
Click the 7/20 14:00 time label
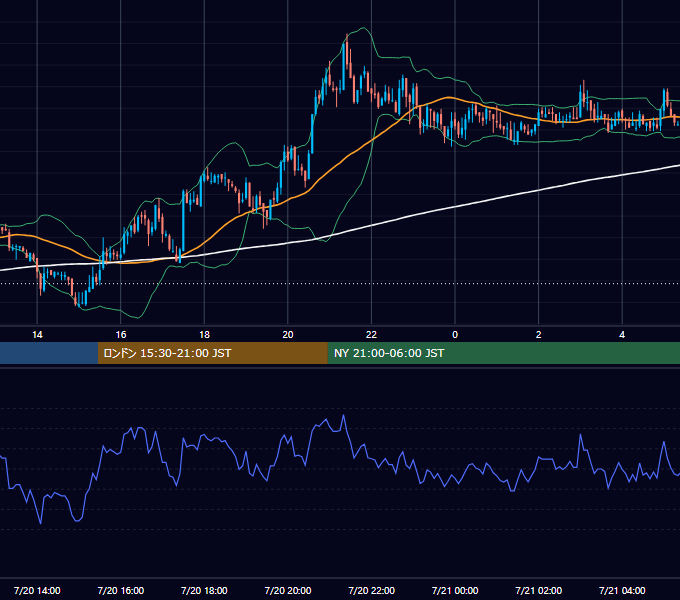pyautogui.click(x=37, y=590)
